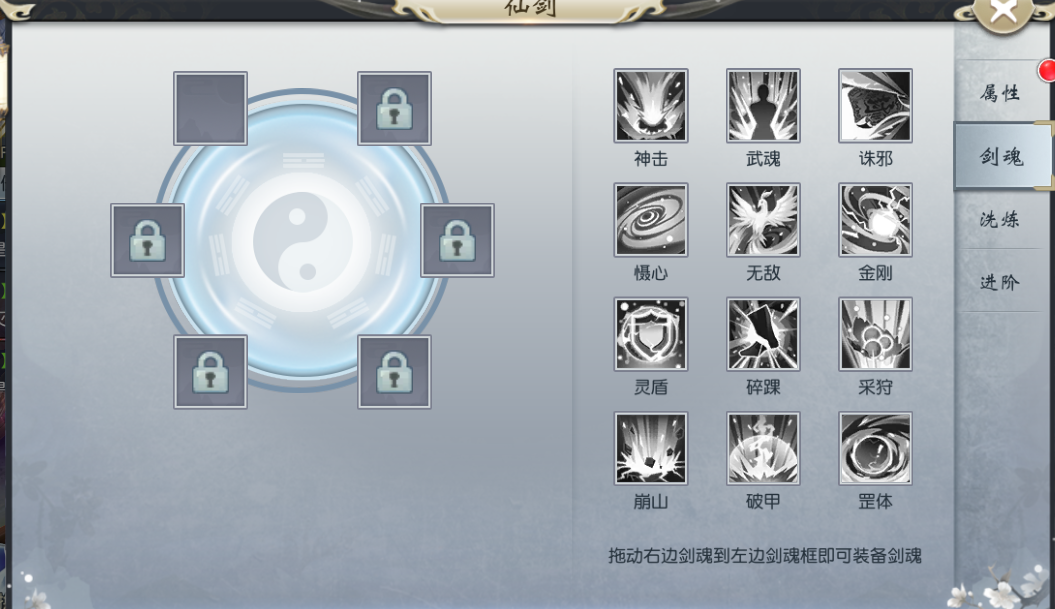Click the empty top-left sword soul slot
The image size is (1055, 609).
[211, 108]
